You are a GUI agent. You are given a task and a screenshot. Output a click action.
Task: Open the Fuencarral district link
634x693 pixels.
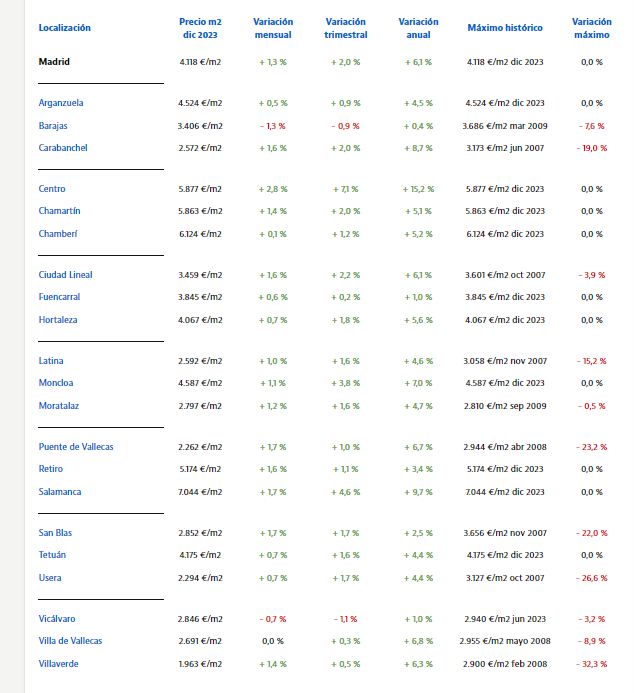pyautogui.click(x=59, y=297)
